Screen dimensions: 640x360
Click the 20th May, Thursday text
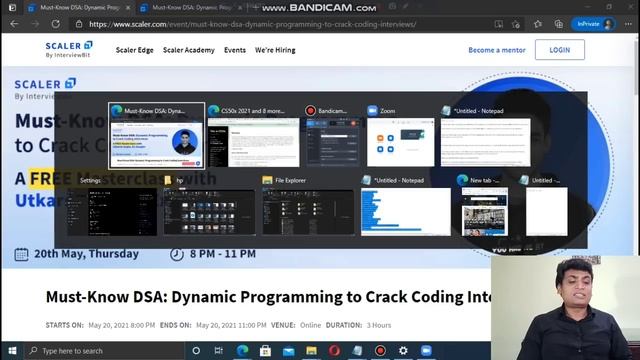coord(87,253)
